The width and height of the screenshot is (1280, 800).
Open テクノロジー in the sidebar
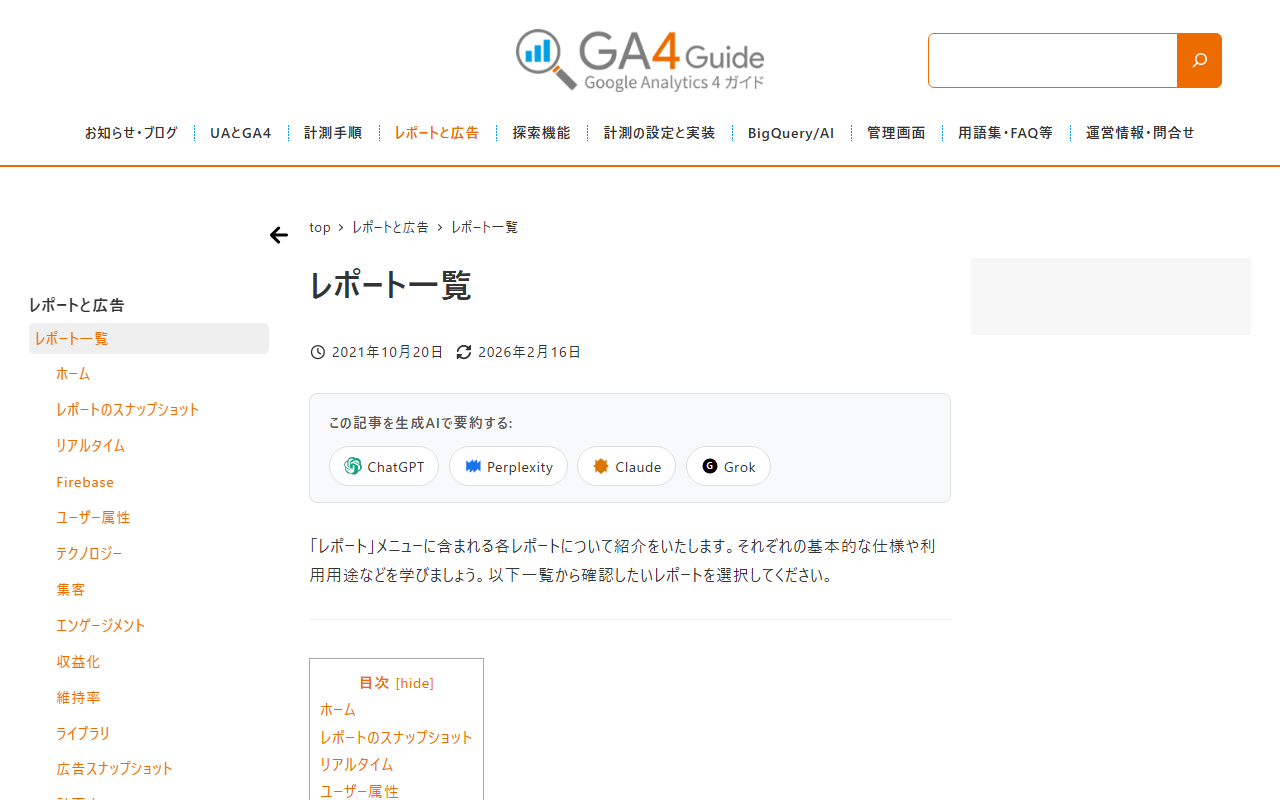(x=89, y=554)
